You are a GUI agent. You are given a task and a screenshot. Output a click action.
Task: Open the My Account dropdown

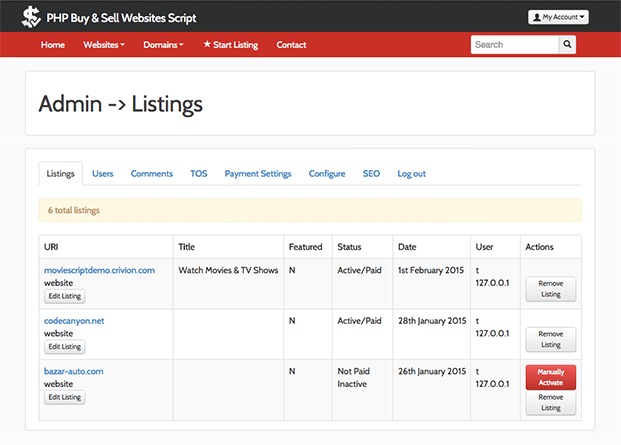(558, 17)
